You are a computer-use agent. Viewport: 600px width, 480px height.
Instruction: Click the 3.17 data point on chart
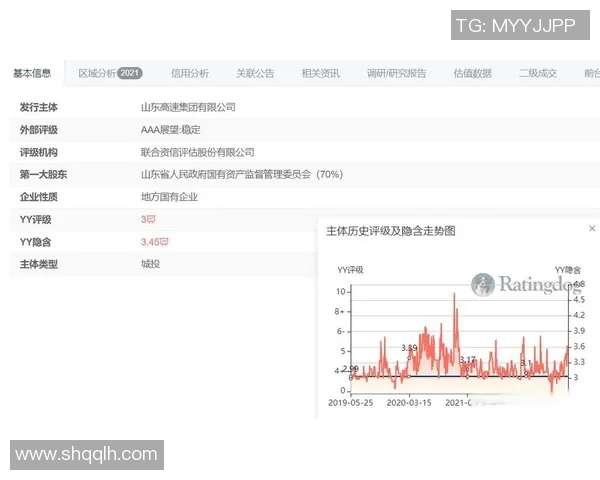coord(467,369)
